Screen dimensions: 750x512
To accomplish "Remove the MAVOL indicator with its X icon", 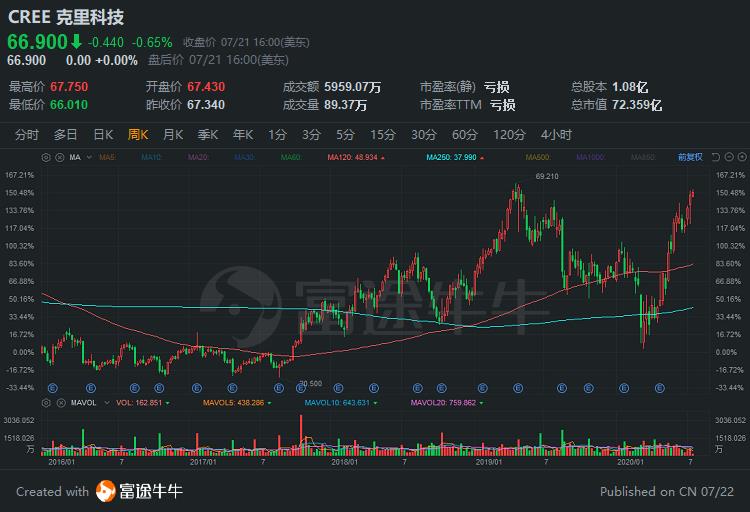I will coord(61,403).
